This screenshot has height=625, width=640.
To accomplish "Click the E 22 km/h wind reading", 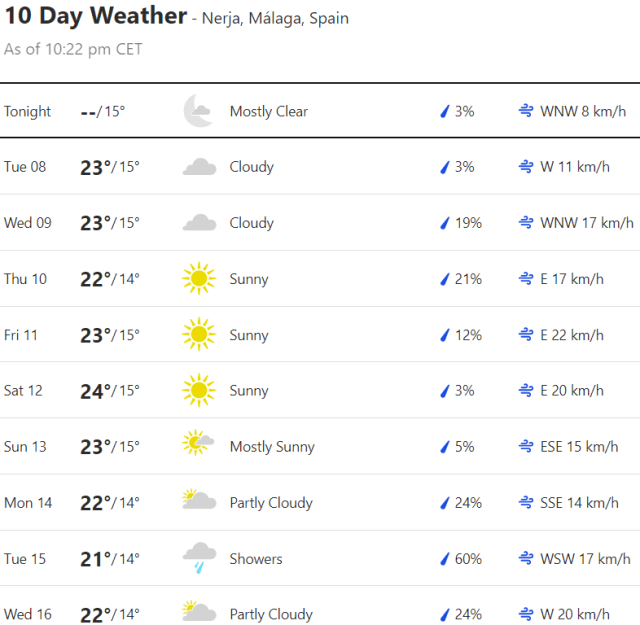I will click(x=572, y=335).
